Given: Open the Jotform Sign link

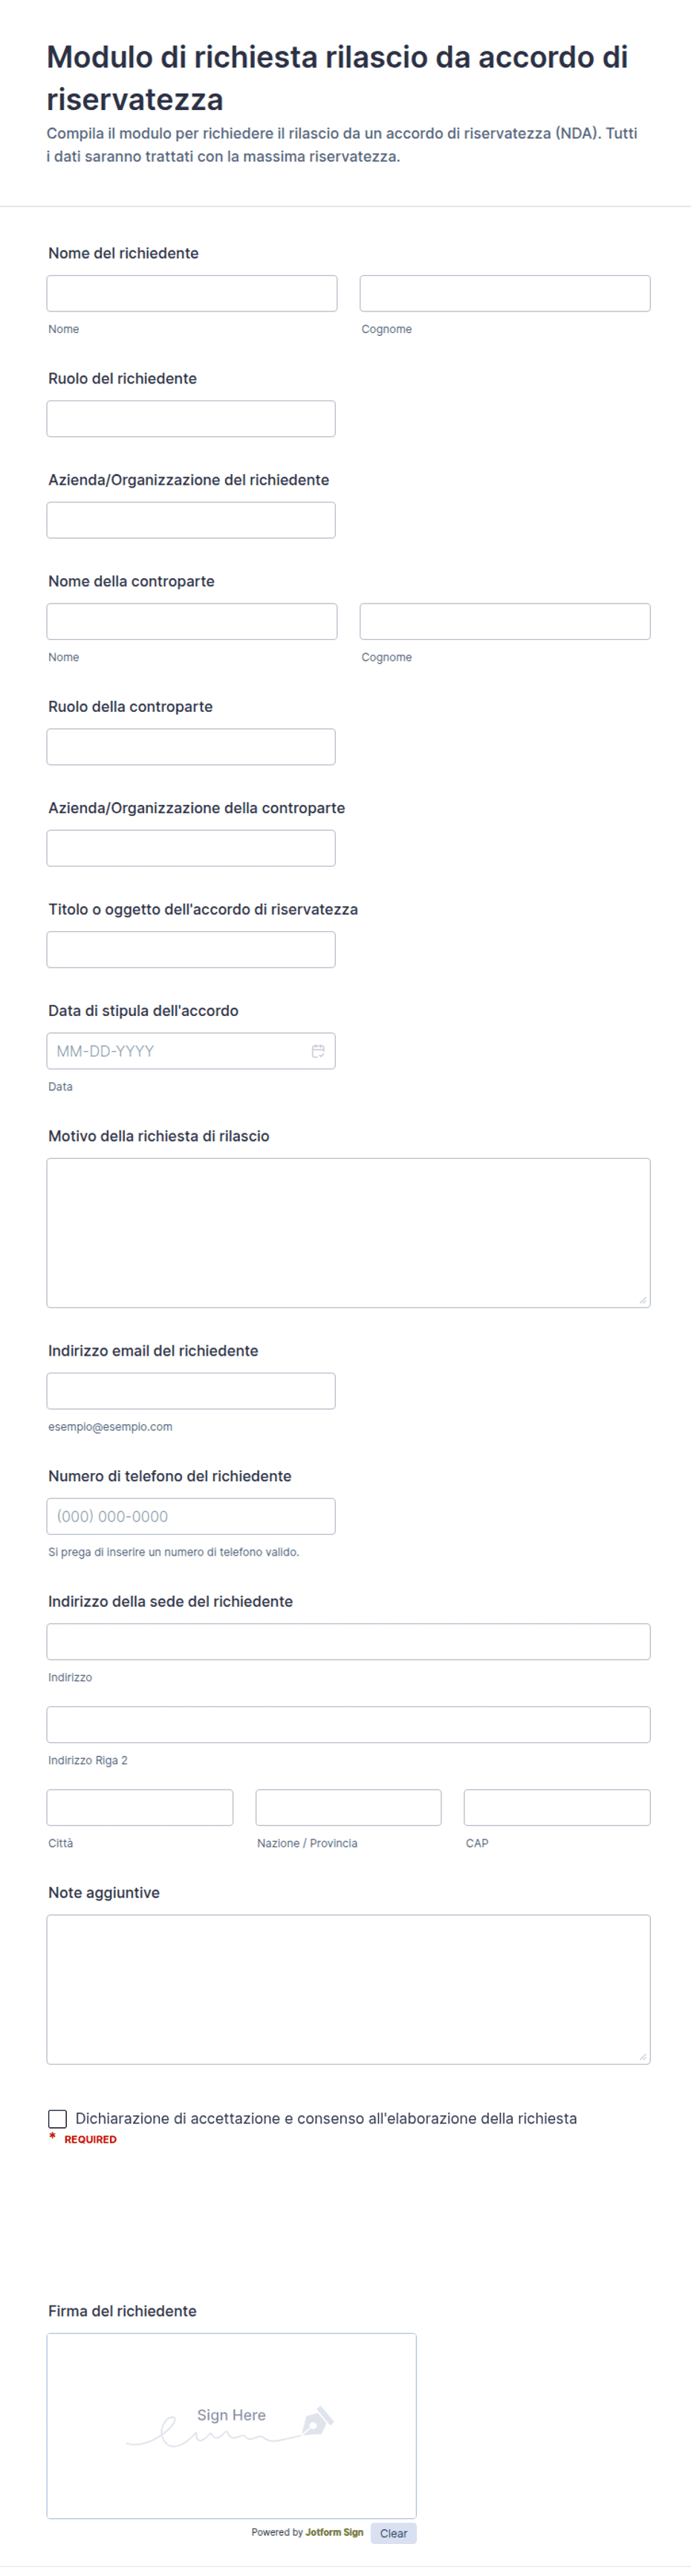Looking at the screenshot, I should pyautogui.click(x=334, y=2532).
